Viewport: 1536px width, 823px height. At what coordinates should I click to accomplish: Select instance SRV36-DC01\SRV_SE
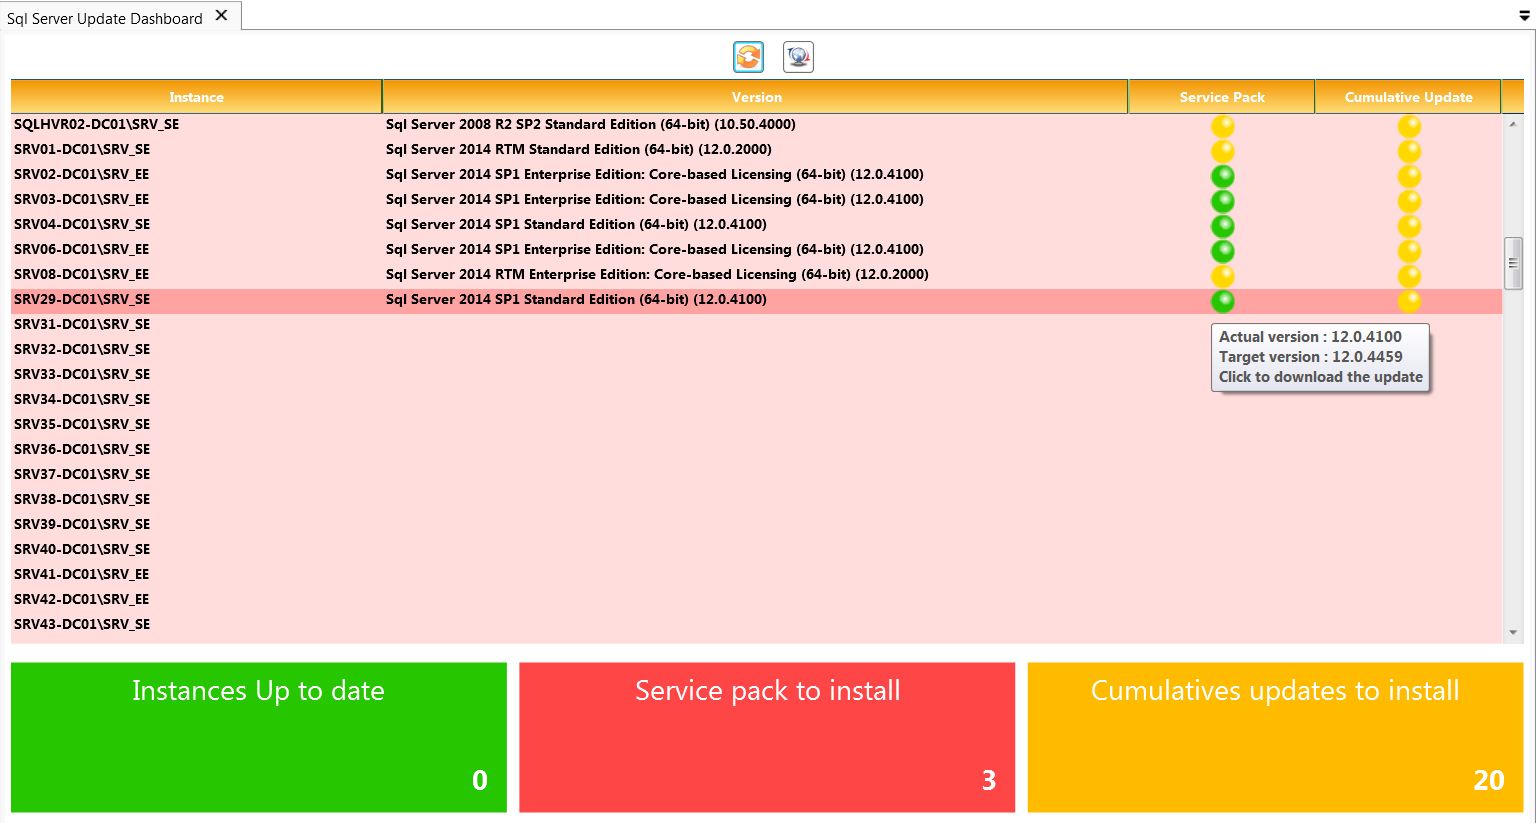tap(82, 449)
